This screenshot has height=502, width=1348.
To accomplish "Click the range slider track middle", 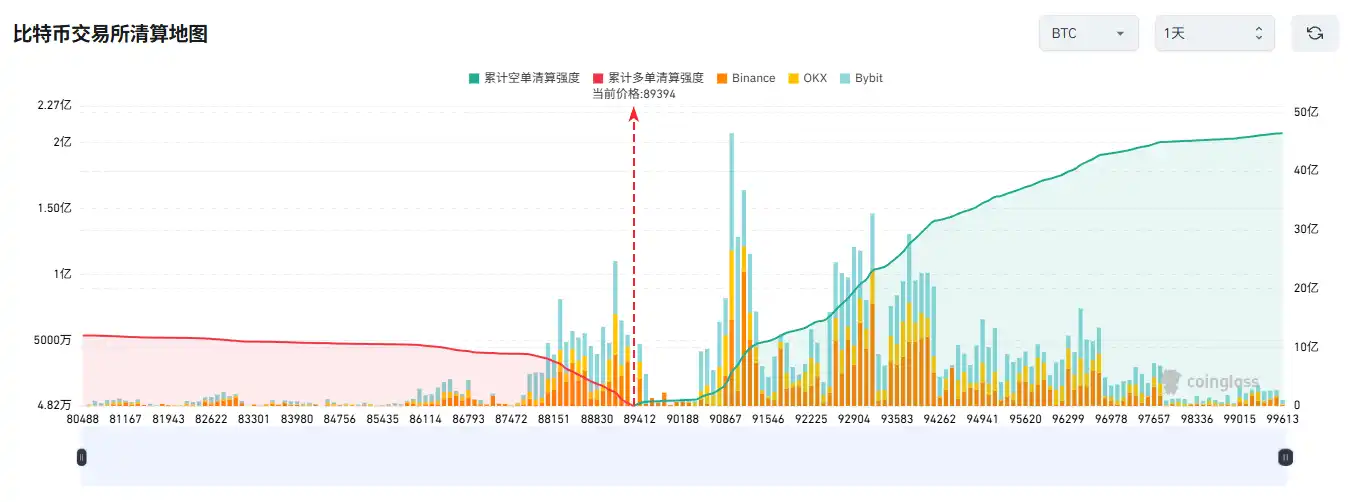I will tap(684, 457).
